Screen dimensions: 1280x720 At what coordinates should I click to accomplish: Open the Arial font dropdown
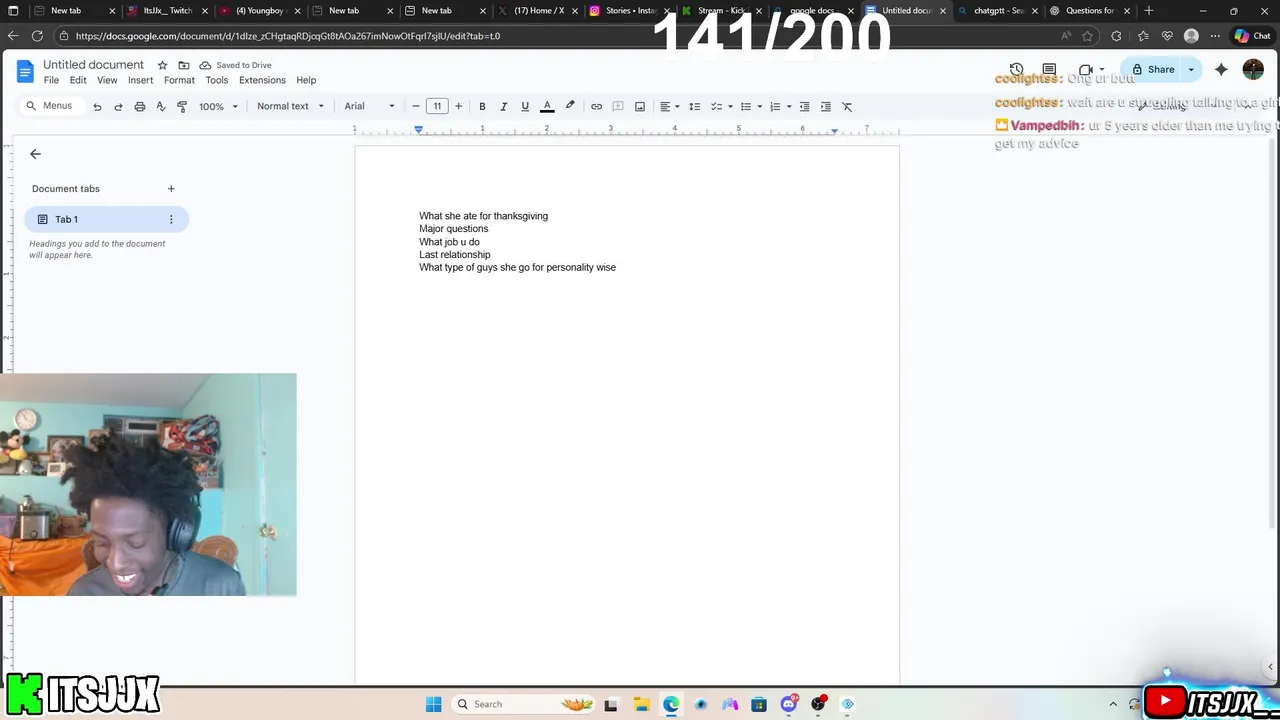coord(370,106)
